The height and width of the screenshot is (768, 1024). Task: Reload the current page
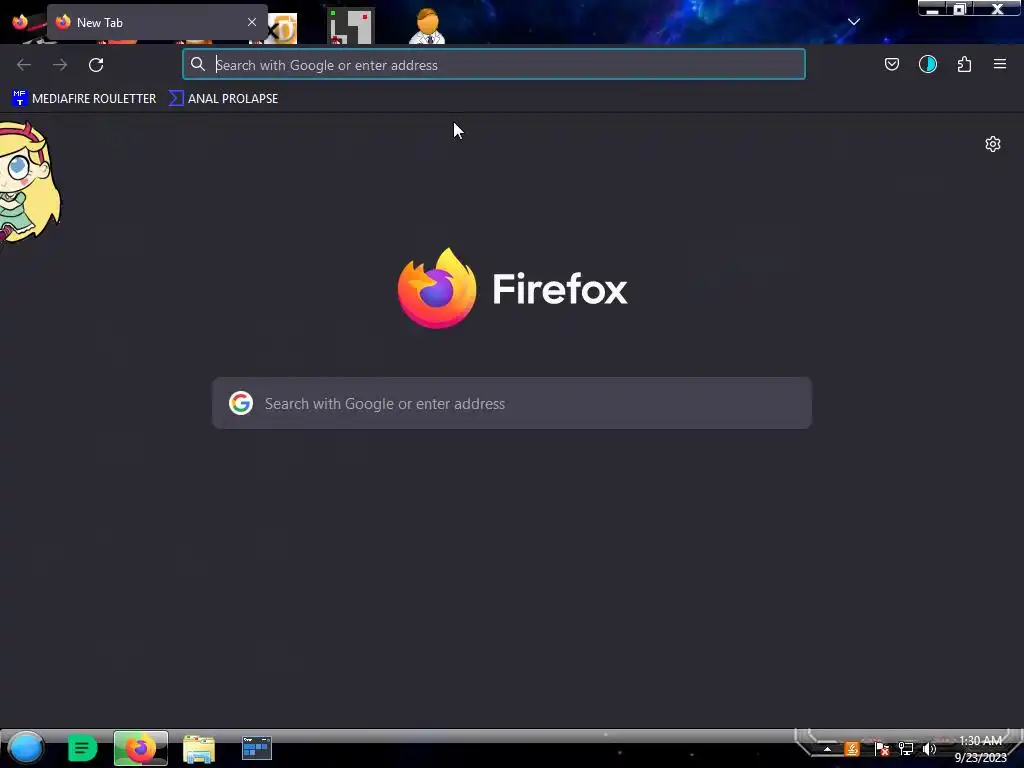[x=96, y=65]
